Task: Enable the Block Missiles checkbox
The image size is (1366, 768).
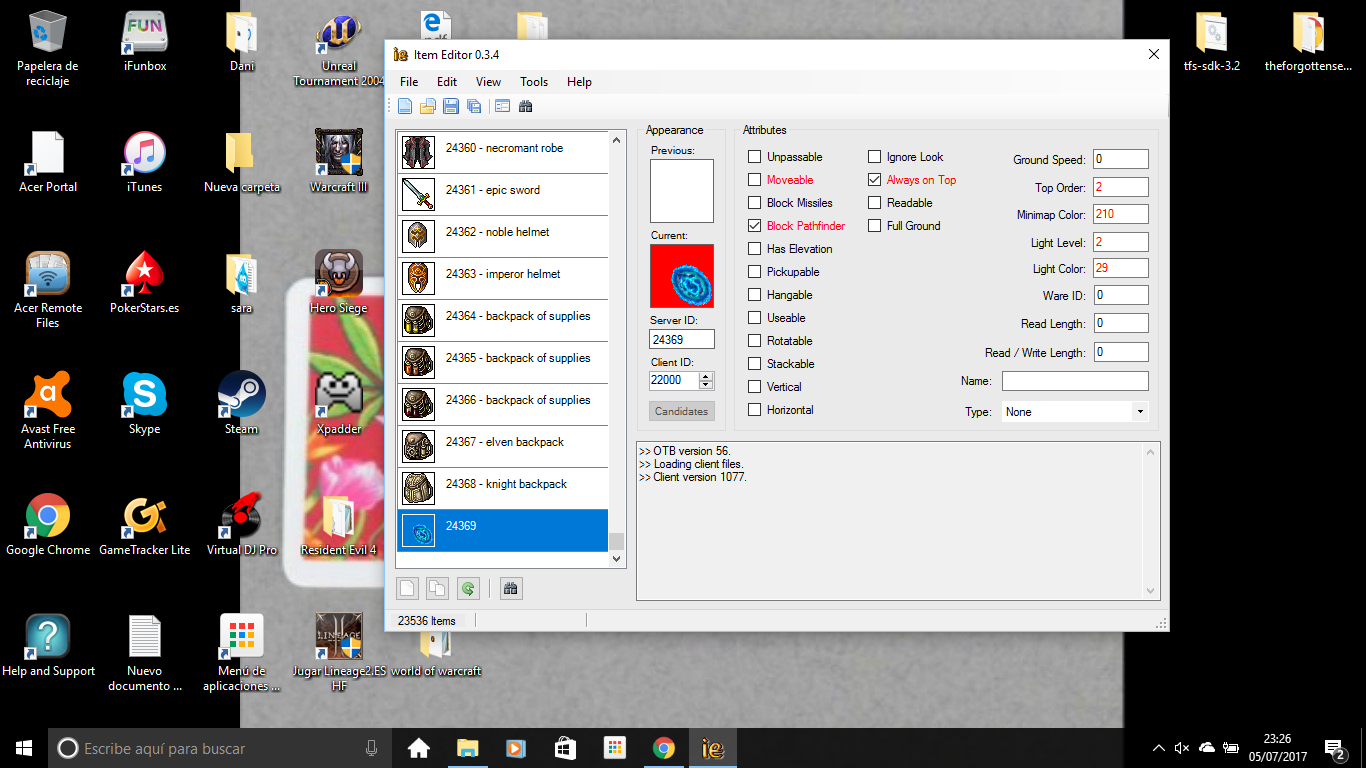Action: click(x=755, y=203)
